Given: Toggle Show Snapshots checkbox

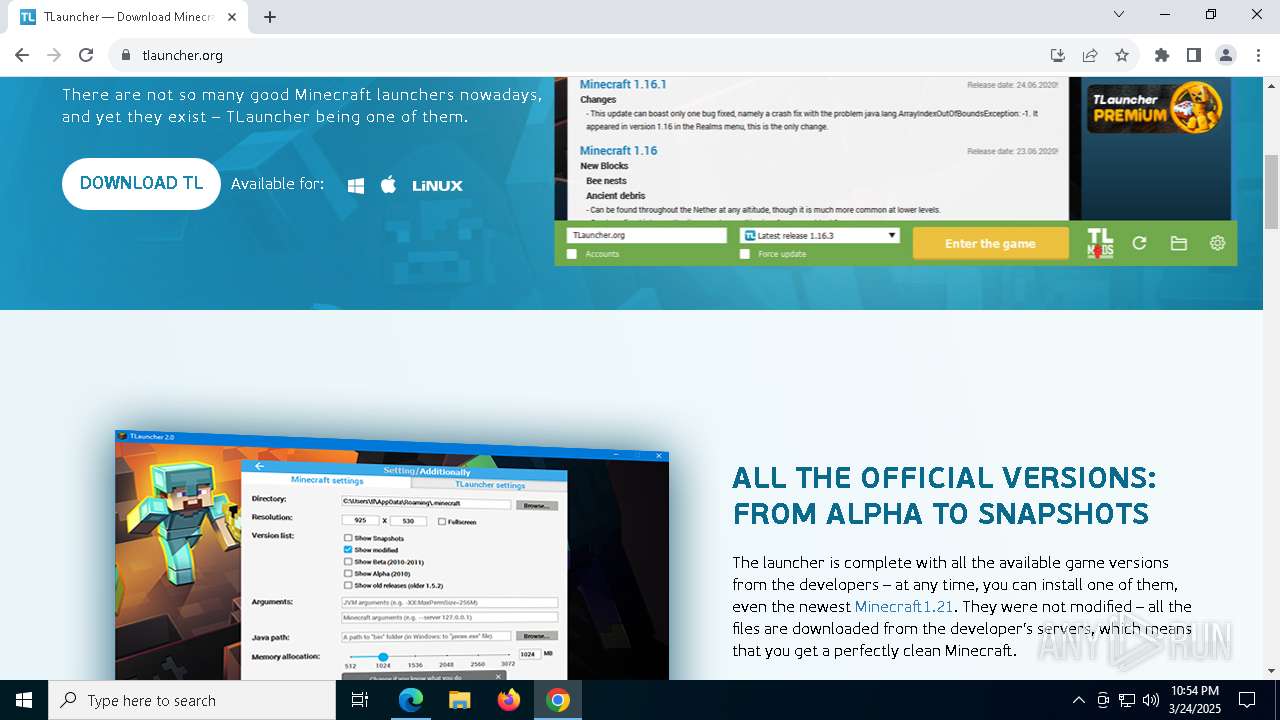Looking at the screenshot, I should tap(348, 538).
